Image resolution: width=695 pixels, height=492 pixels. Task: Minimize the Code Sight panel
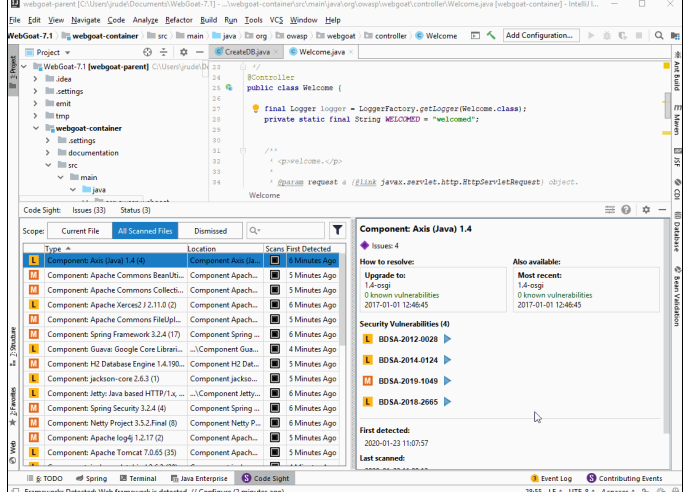point(662,210)
